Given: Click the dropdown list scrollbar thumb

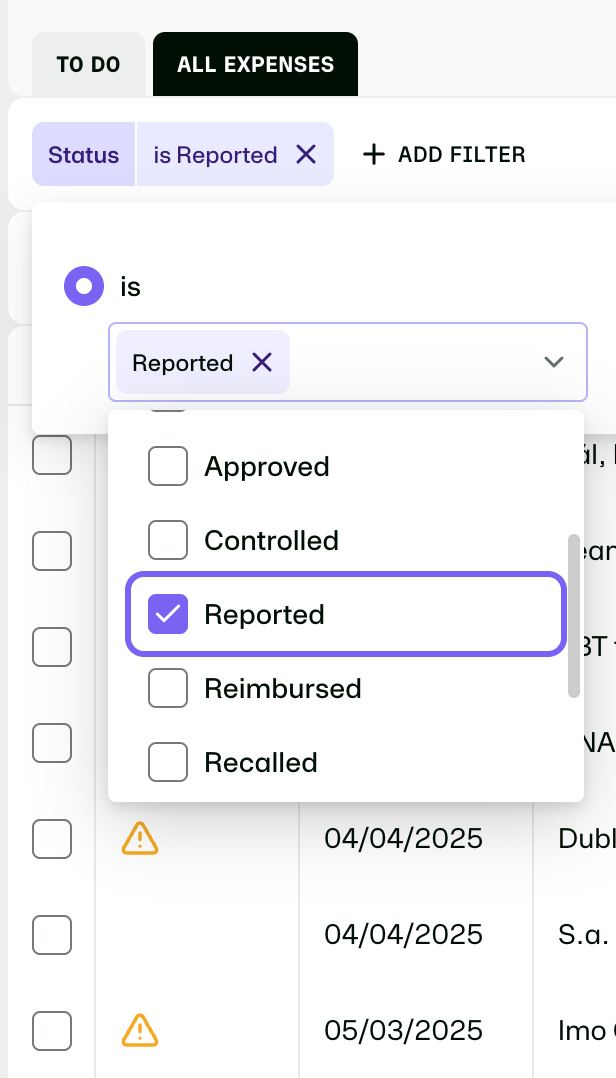Looking at the screenshot, I should [x=573, y=616].
